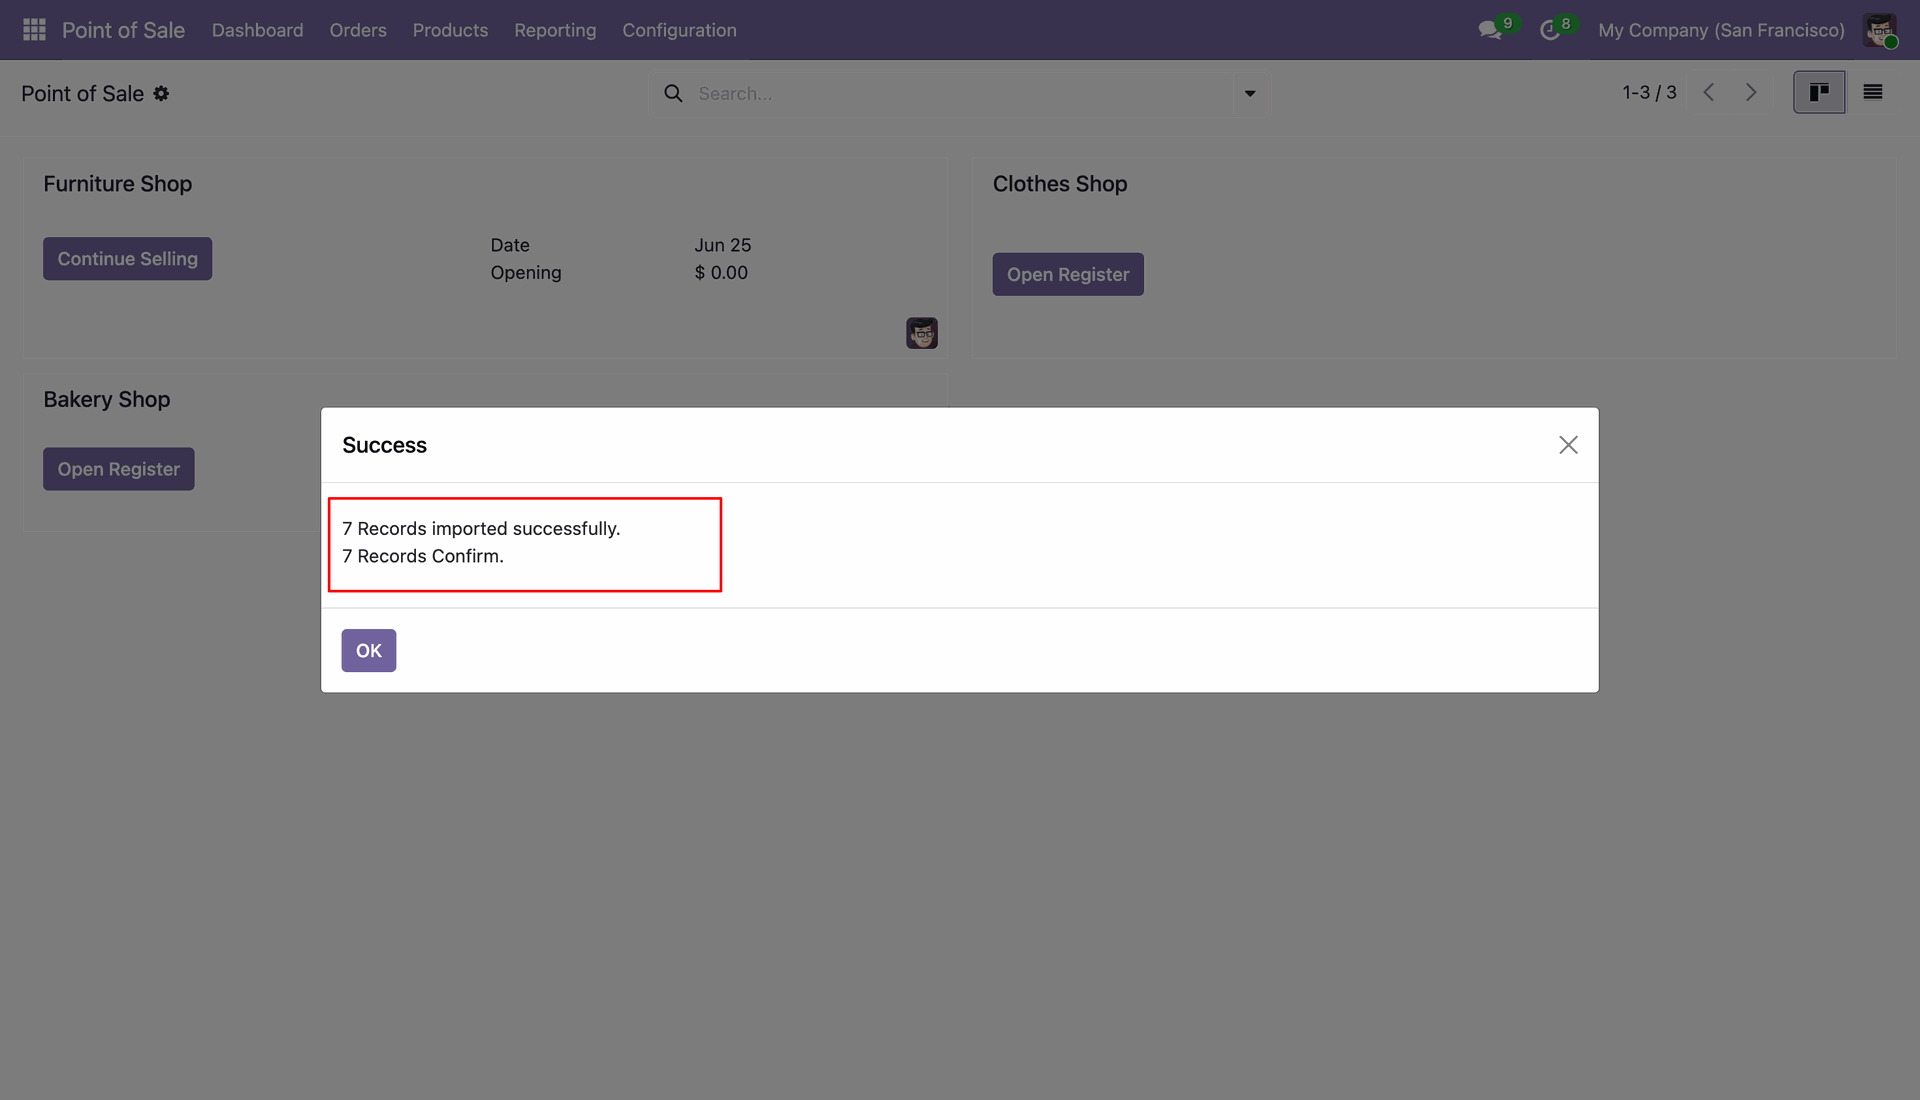Go to the previous page arrow
Screen dimensions: 1920x1100
click(1709, 92)
